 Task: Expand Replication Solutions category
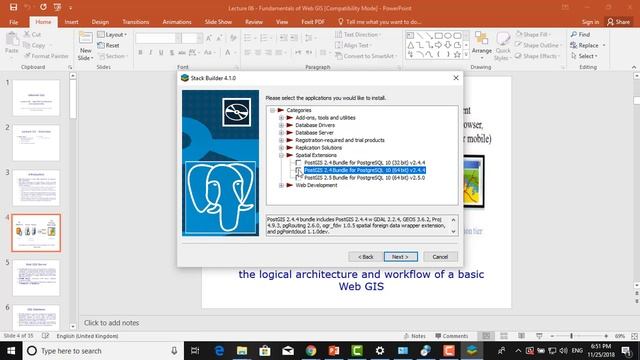pyautogui.click(x=281, y=148)
